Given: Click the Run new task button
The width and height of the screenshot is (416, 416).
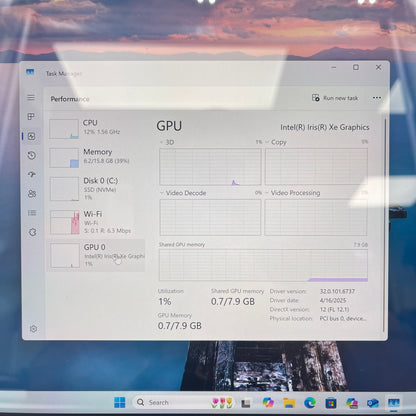Looking at the screenshot, I should tap(335, 98).
